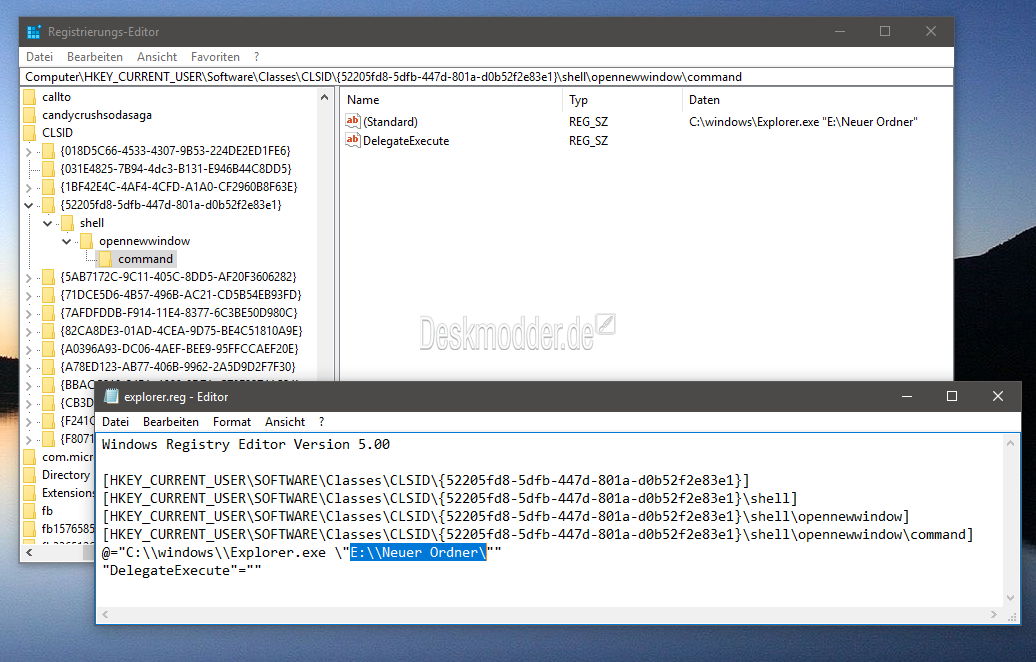The height and width of the screenshot is (662, 1036).
Task: Click the explorer.reg Editor notepad title icon
Action: coord(112,396)
